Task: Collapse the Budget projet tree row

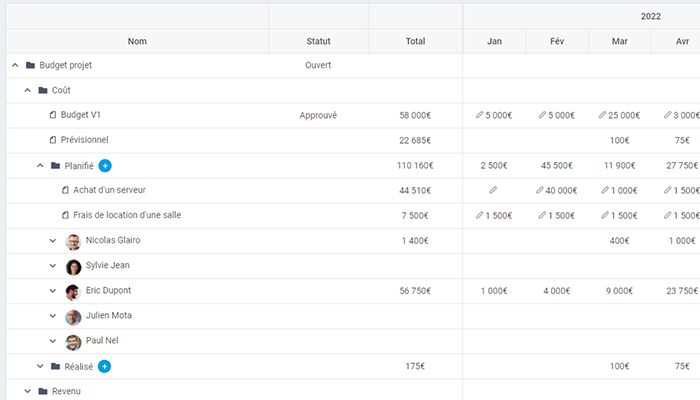Action: [x=15, y=65]
